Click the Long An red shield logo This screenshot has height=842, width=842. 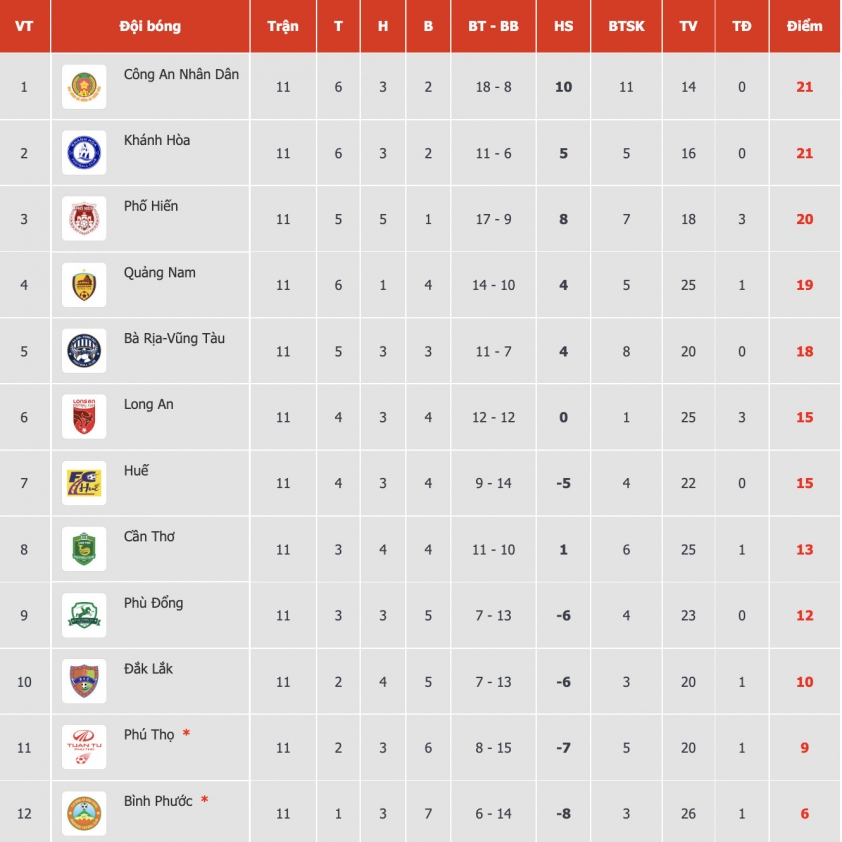pyautogui.click(x=84, y=417)
